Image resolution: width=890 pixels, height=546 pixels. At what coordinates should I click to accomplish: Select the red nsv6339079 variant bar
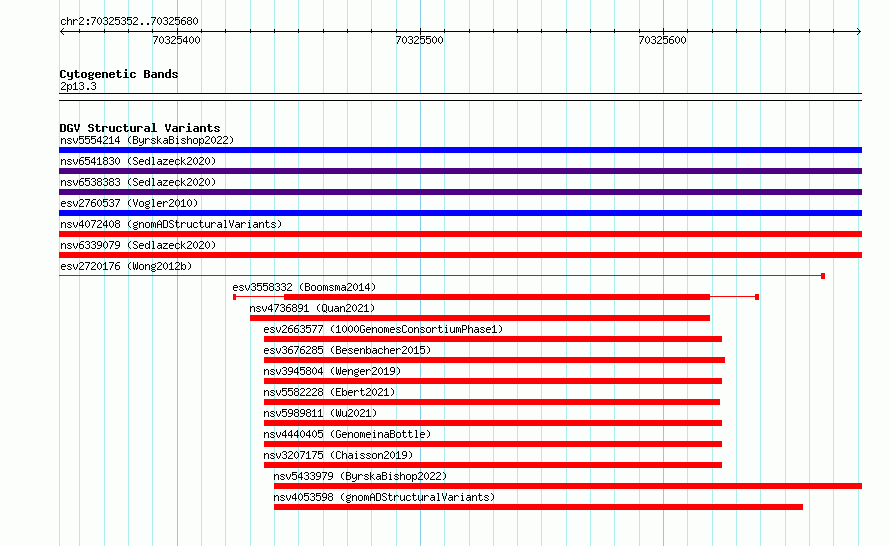[460, 255]
